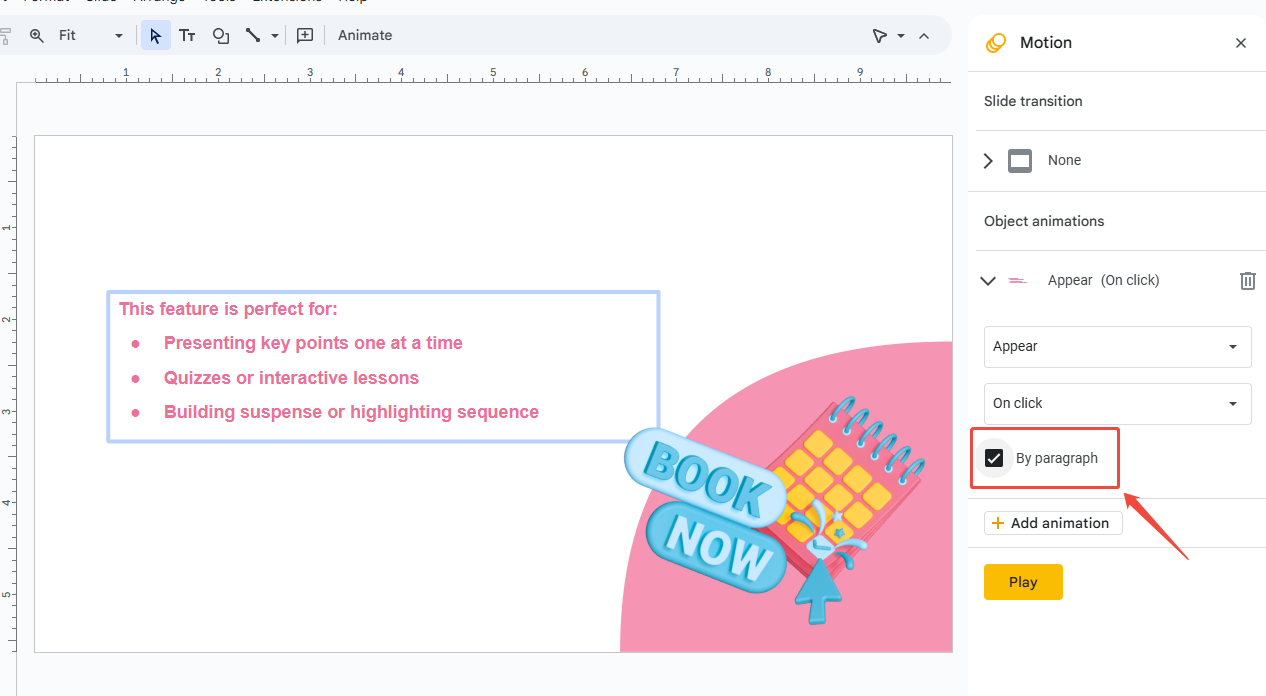Click the Add animation button
Screen dimensions: 1266x696
[1052, 522]
